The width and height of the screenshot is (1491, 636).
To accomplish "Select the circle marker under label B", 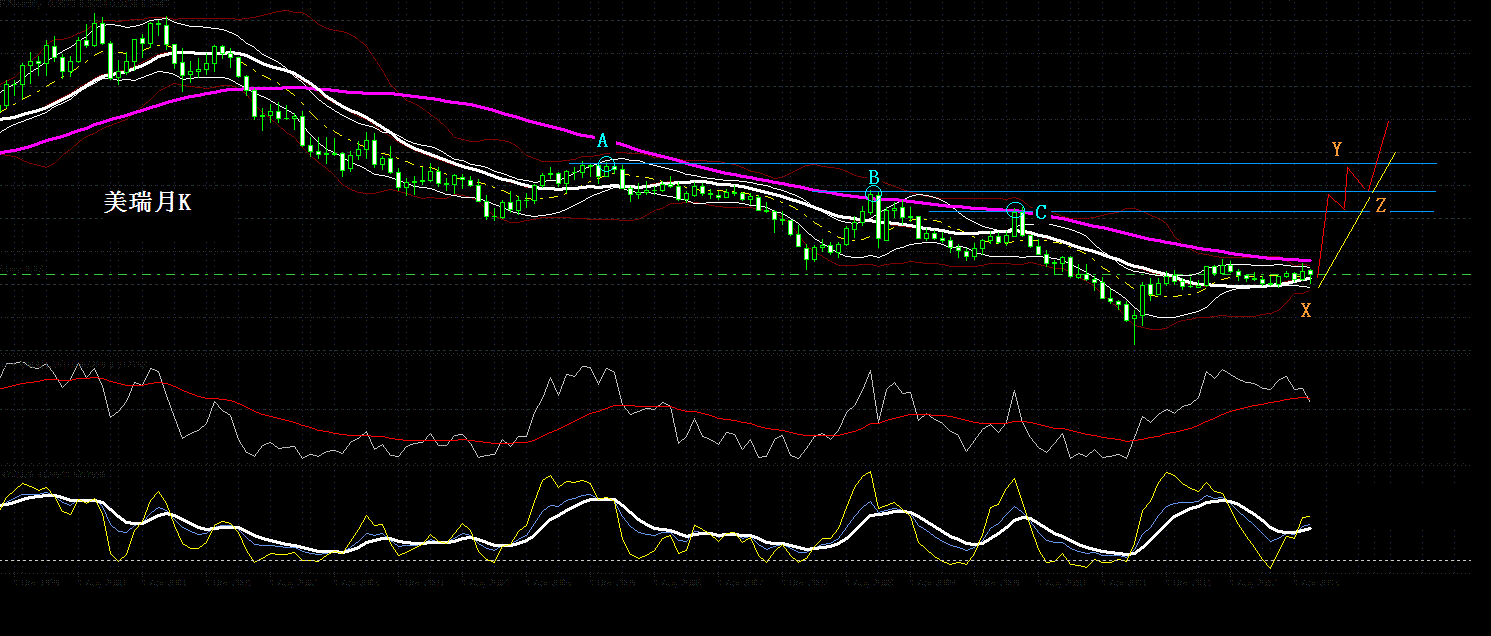I will (873, 195).
